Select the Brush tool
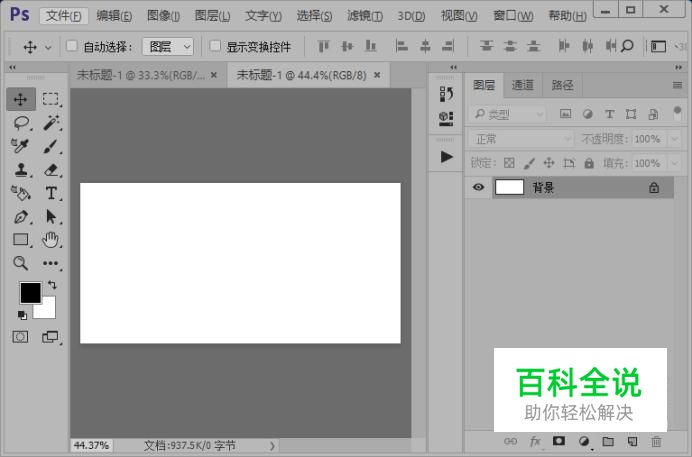This screenshot has height=457, width=692. (x=50, y=146)
